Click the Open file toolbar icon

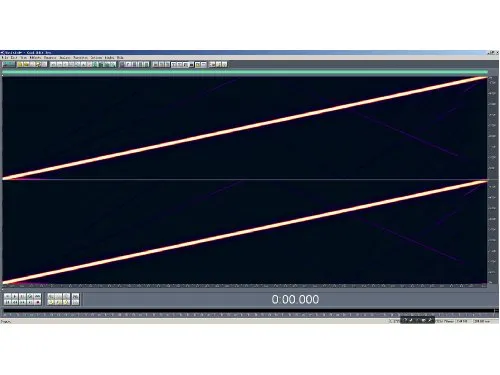tap(20, 64)
